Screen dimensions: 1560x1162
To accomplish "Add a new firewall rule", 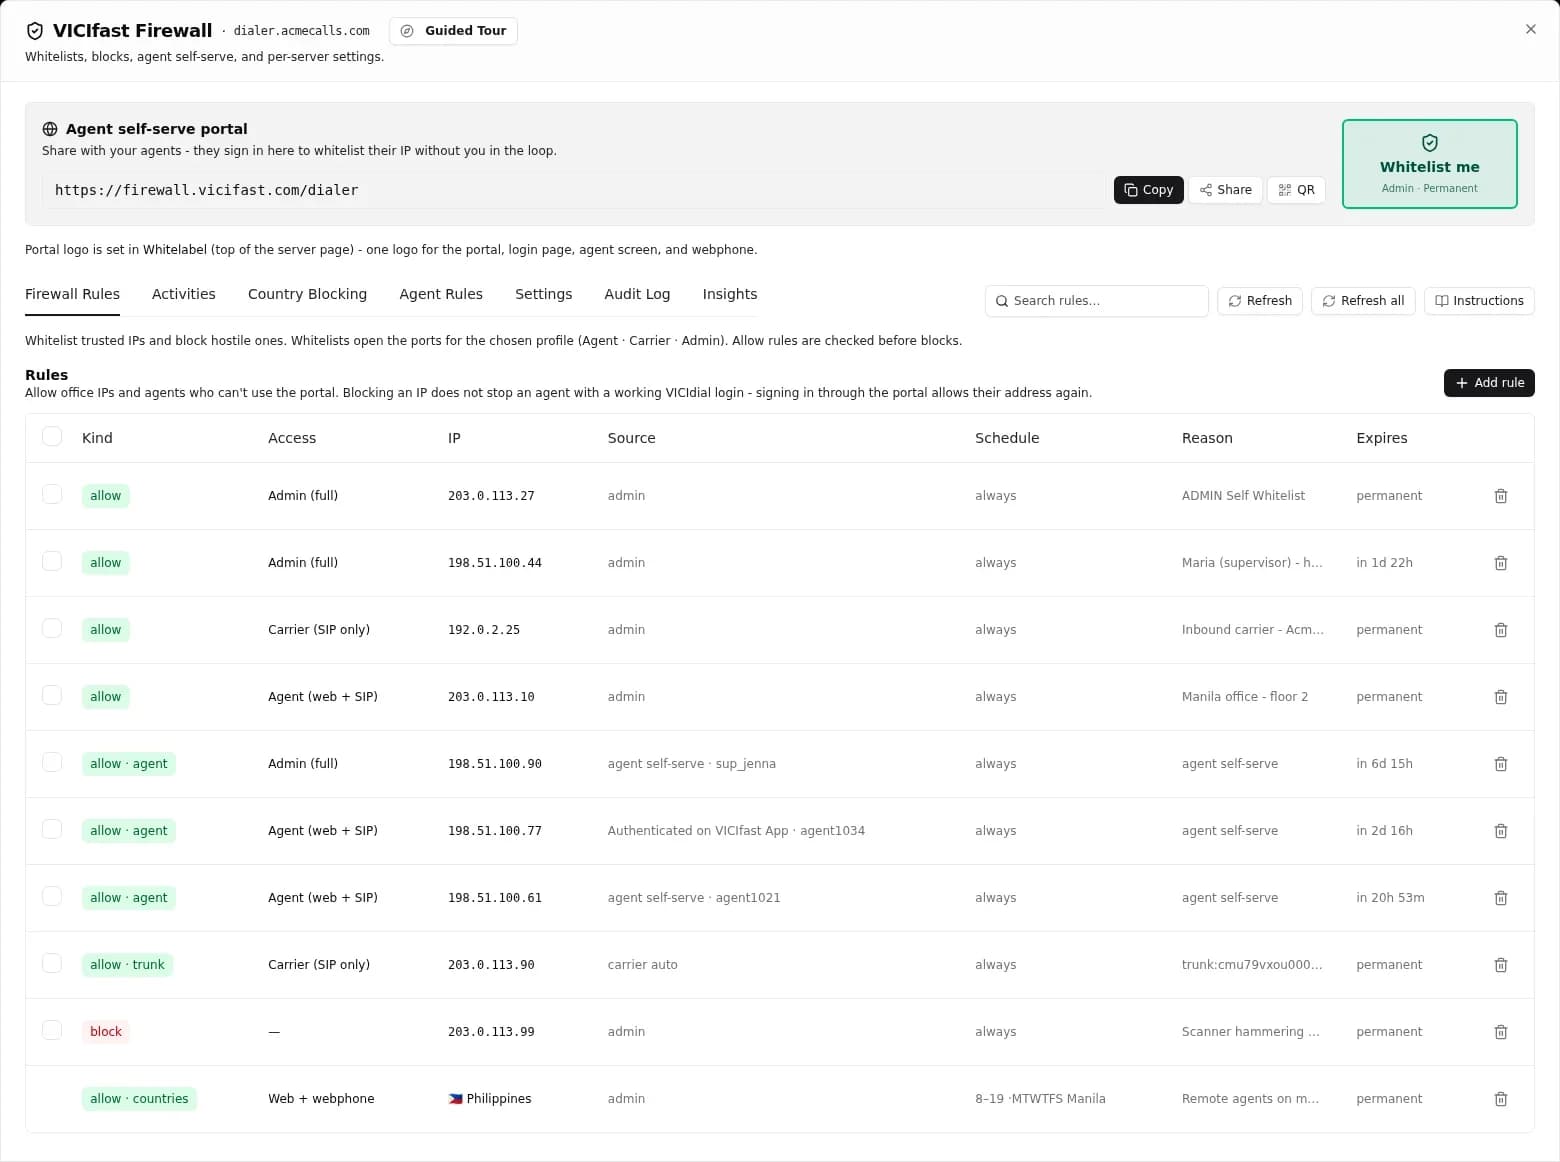I will point(1489,383).
